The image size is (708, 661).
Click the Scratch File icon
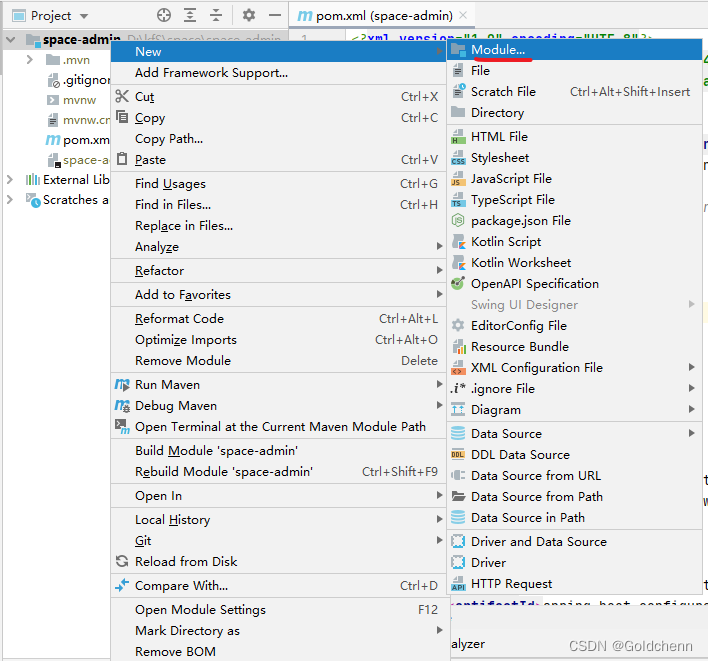pos(458,91)
